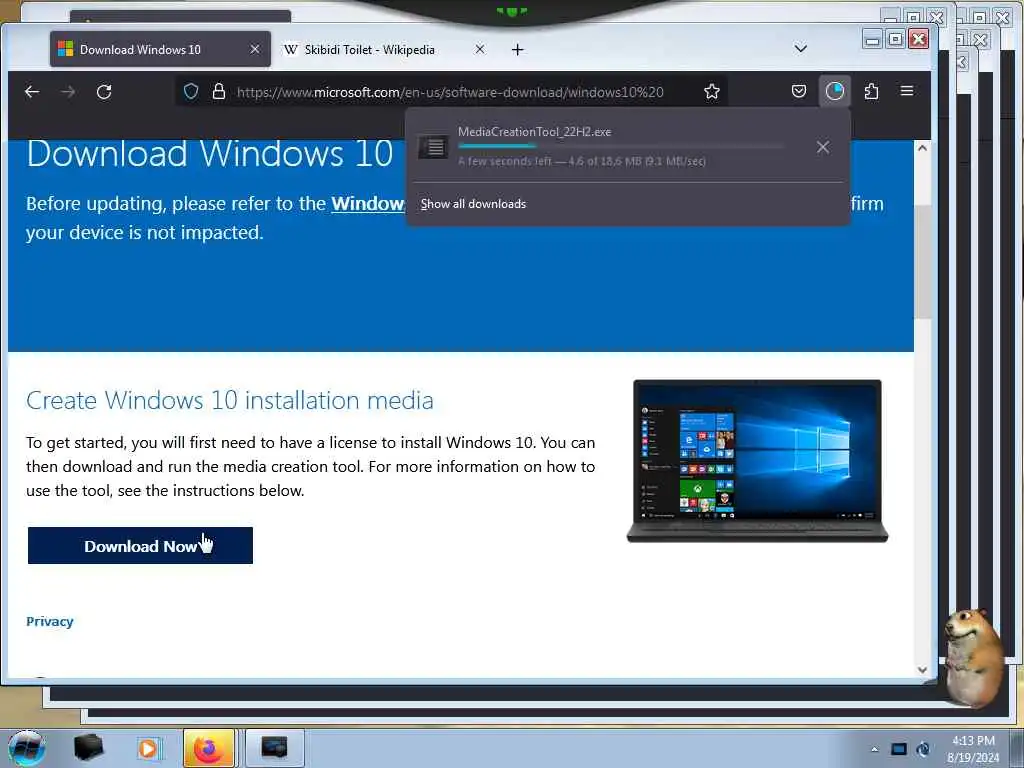Minimize the front Firefox window

click(x=872, y=40)
